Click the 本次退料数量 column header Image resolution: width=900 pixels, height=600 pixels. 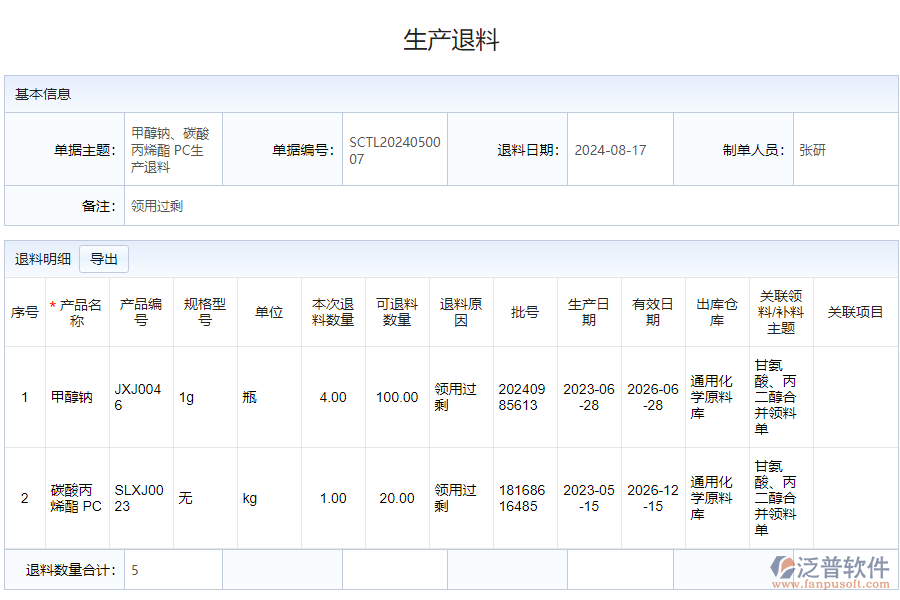(x=333, y=312)
